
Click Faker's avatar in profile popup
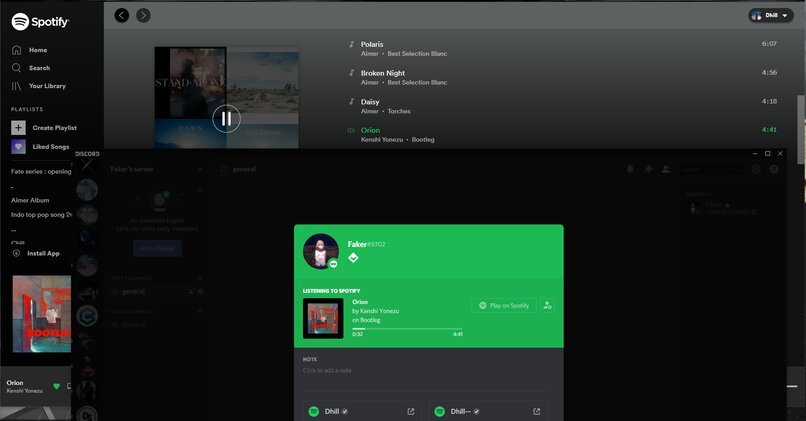[321, 251]
